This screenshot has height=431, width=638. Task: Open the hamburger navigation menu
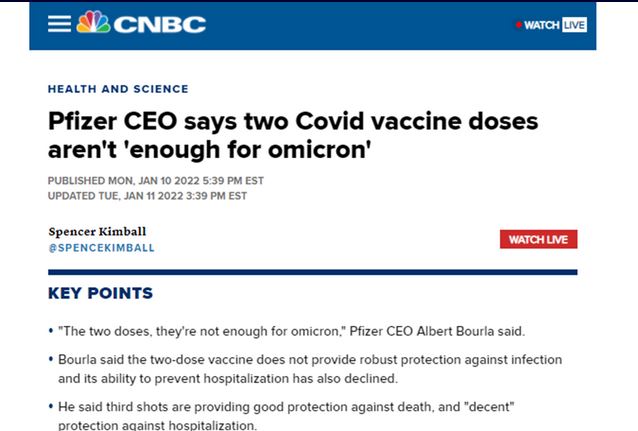[x=60, y=24]
